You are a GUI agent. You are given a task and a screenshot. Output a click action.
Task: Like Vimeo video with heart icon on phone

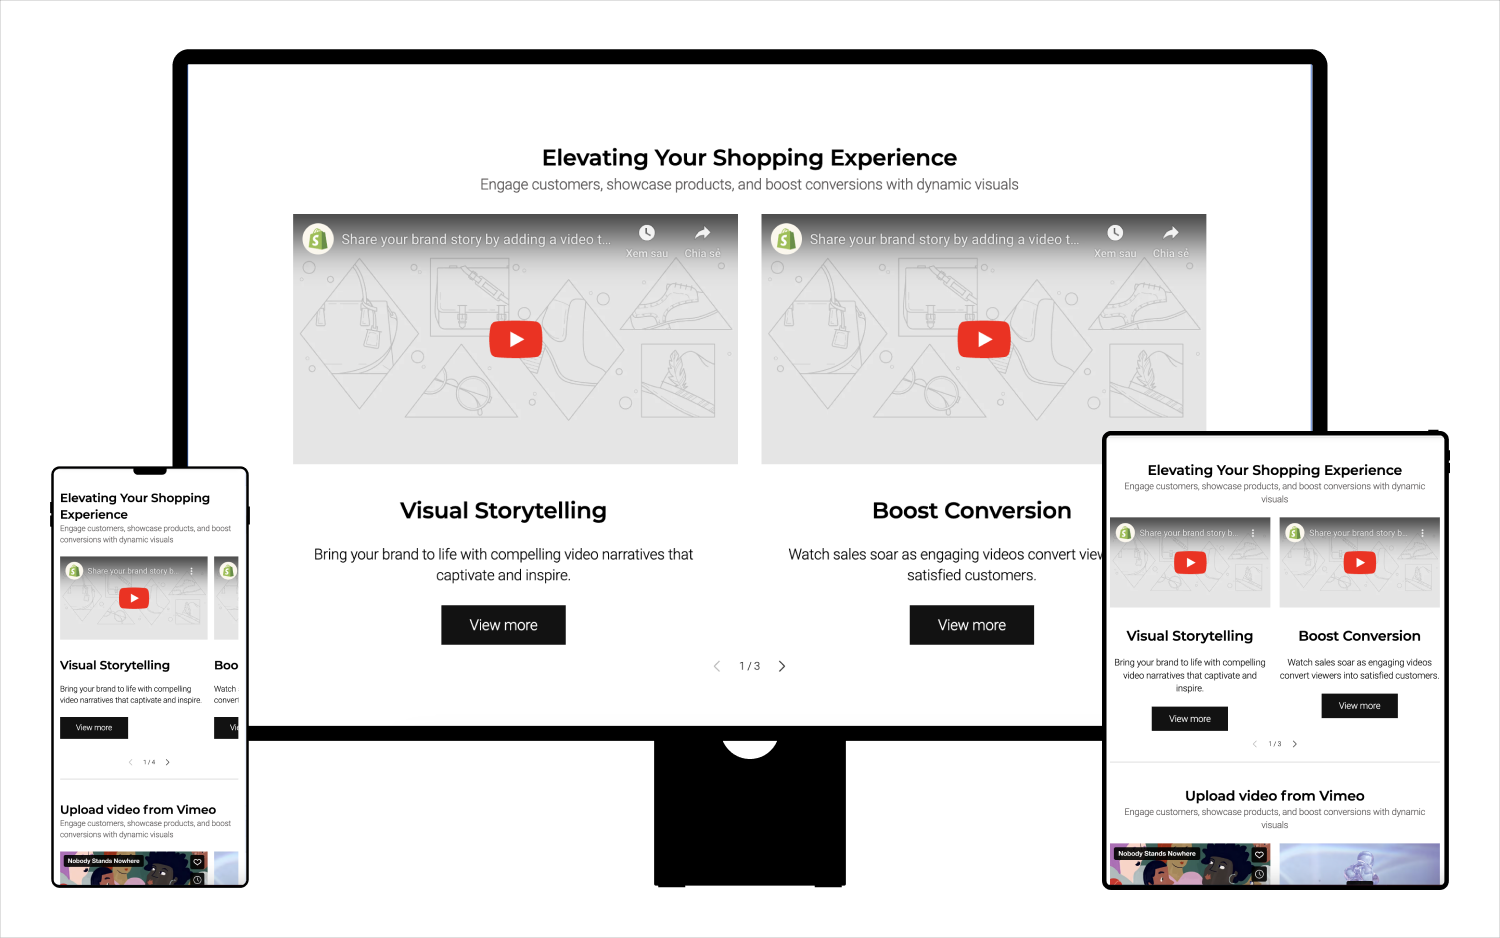[198, 861]
